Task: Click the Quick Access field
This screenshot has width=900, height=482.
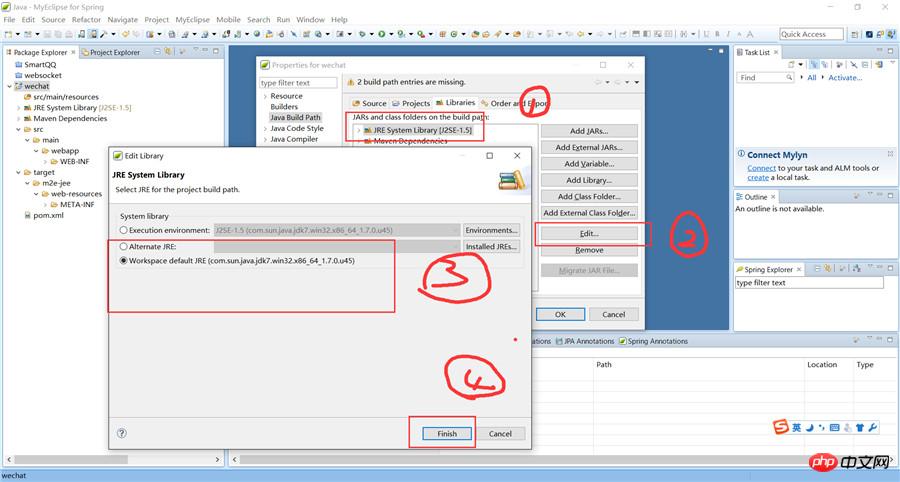Action: pyautogui.click(x=811, y=34)
